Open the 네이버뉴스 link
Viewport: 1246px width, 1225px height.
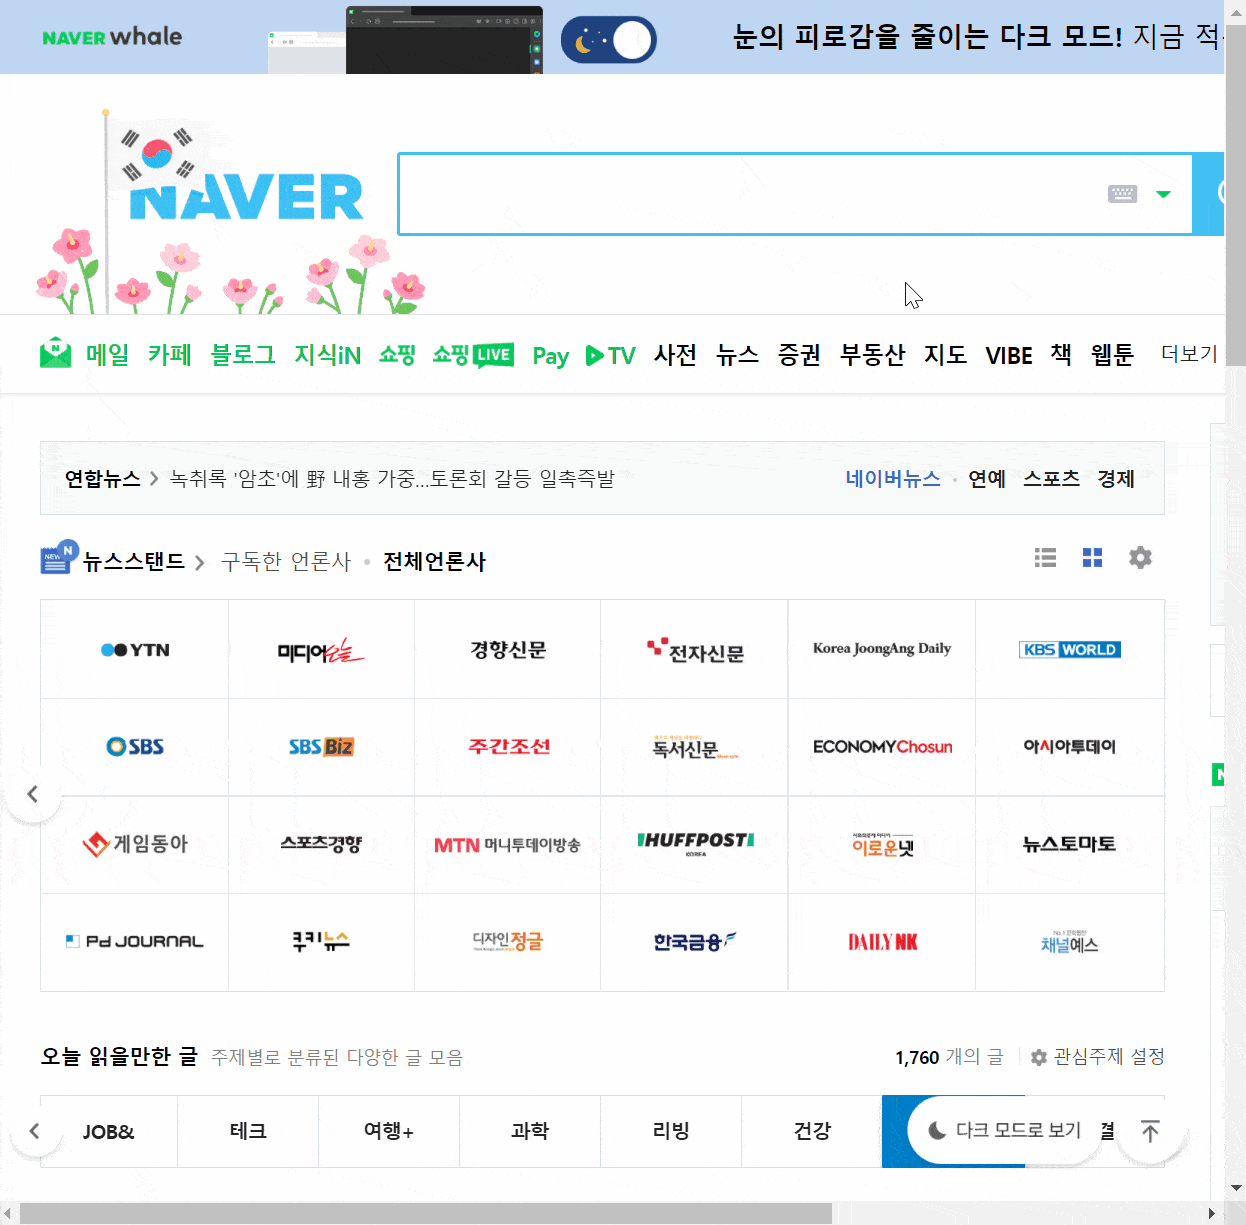(x=893, y=478)
